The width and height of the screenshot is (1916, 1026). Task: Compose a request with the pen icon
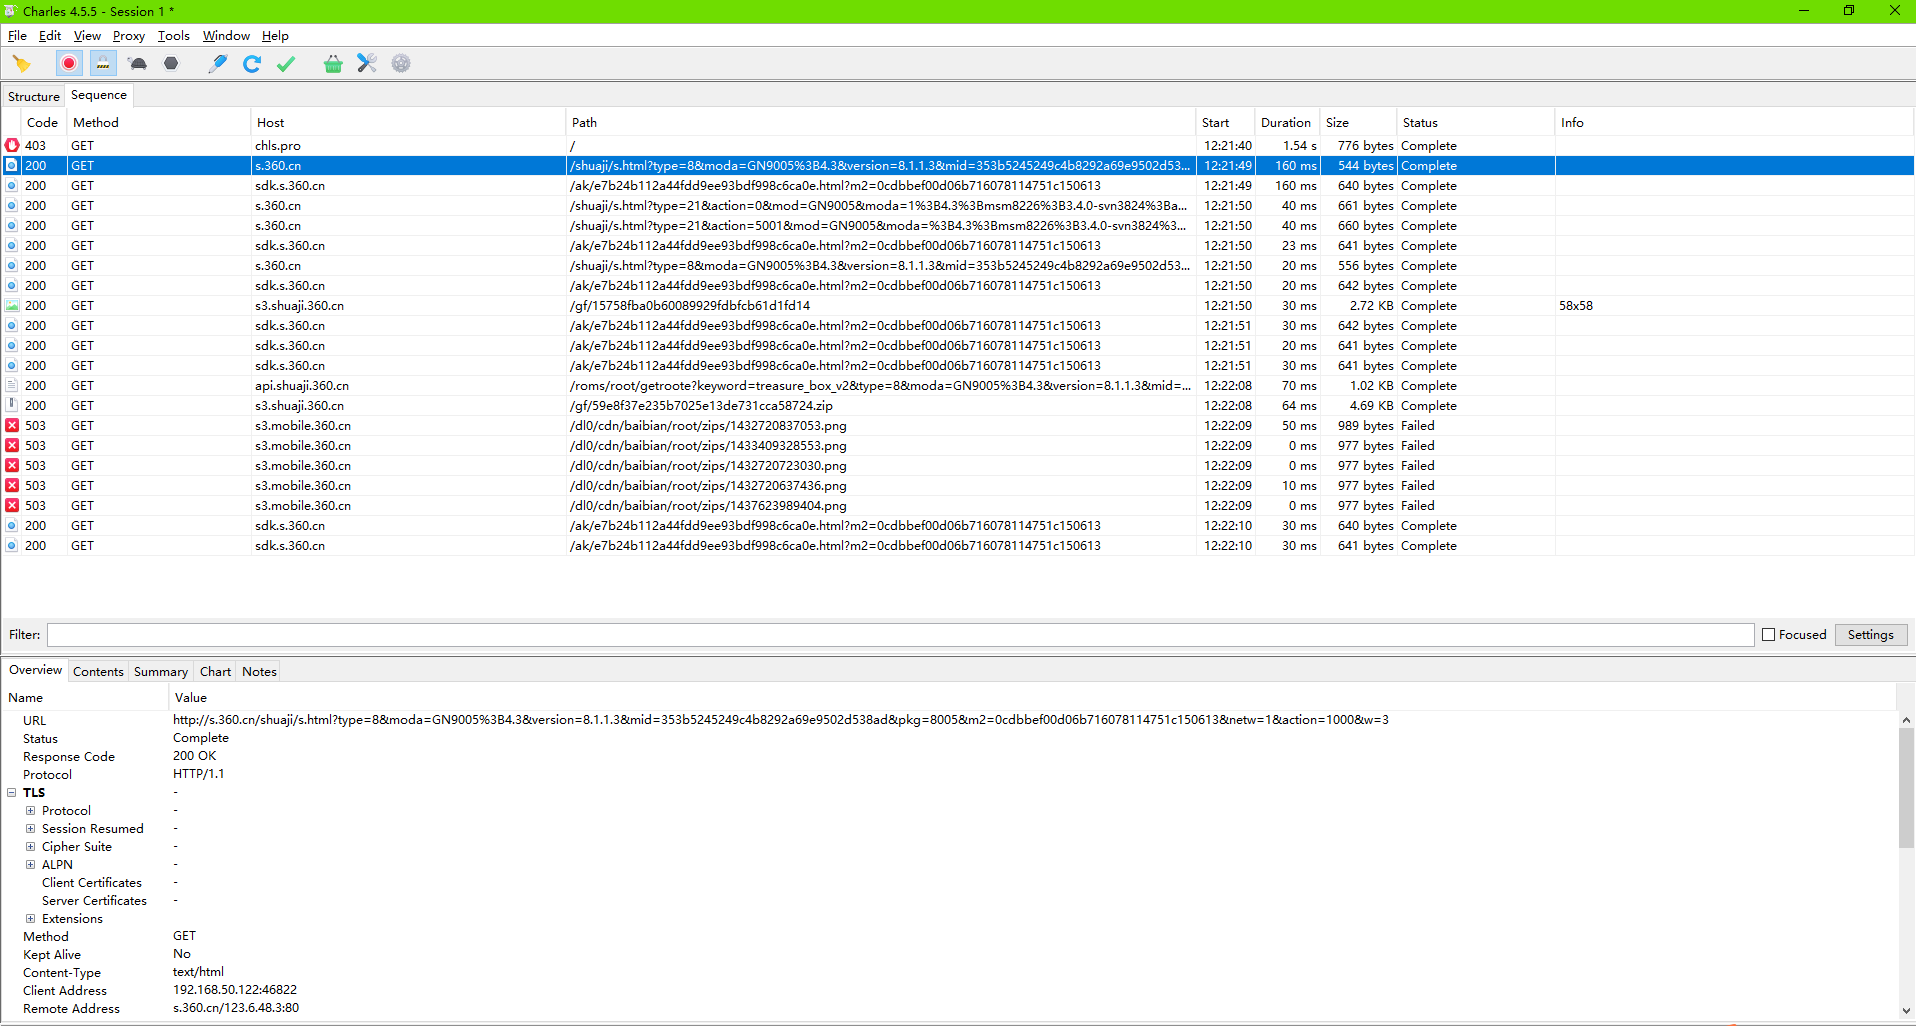(217, 64)
